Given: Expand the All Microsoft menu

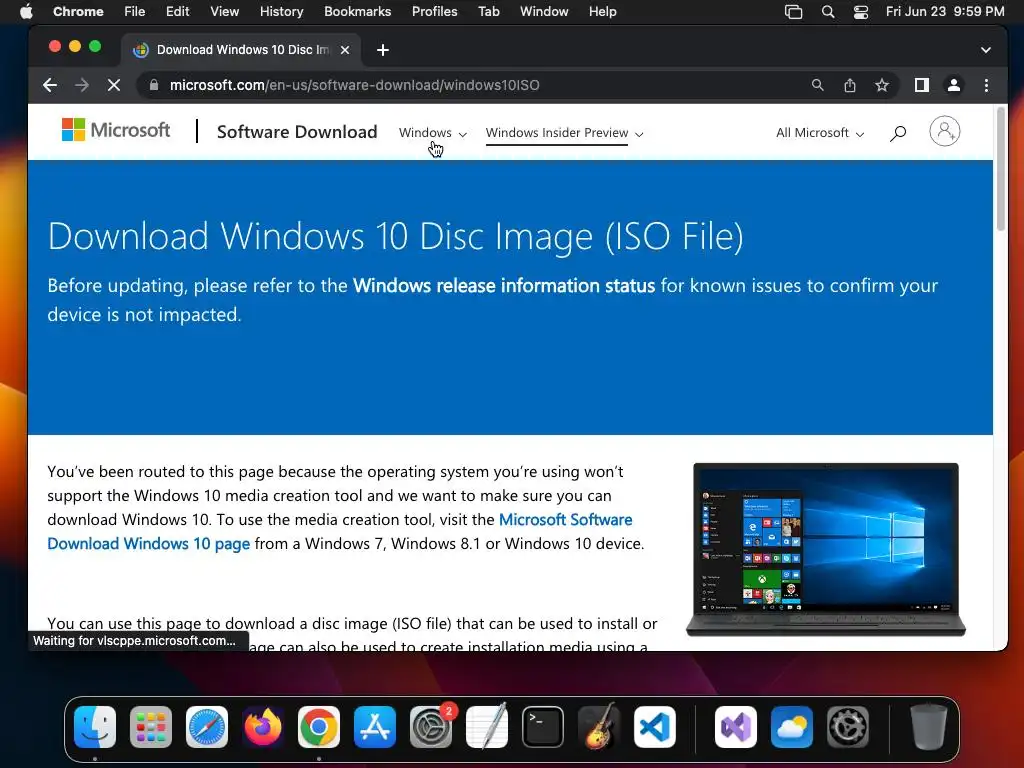Looking at the screenshot, I should (x=820, y=133).
